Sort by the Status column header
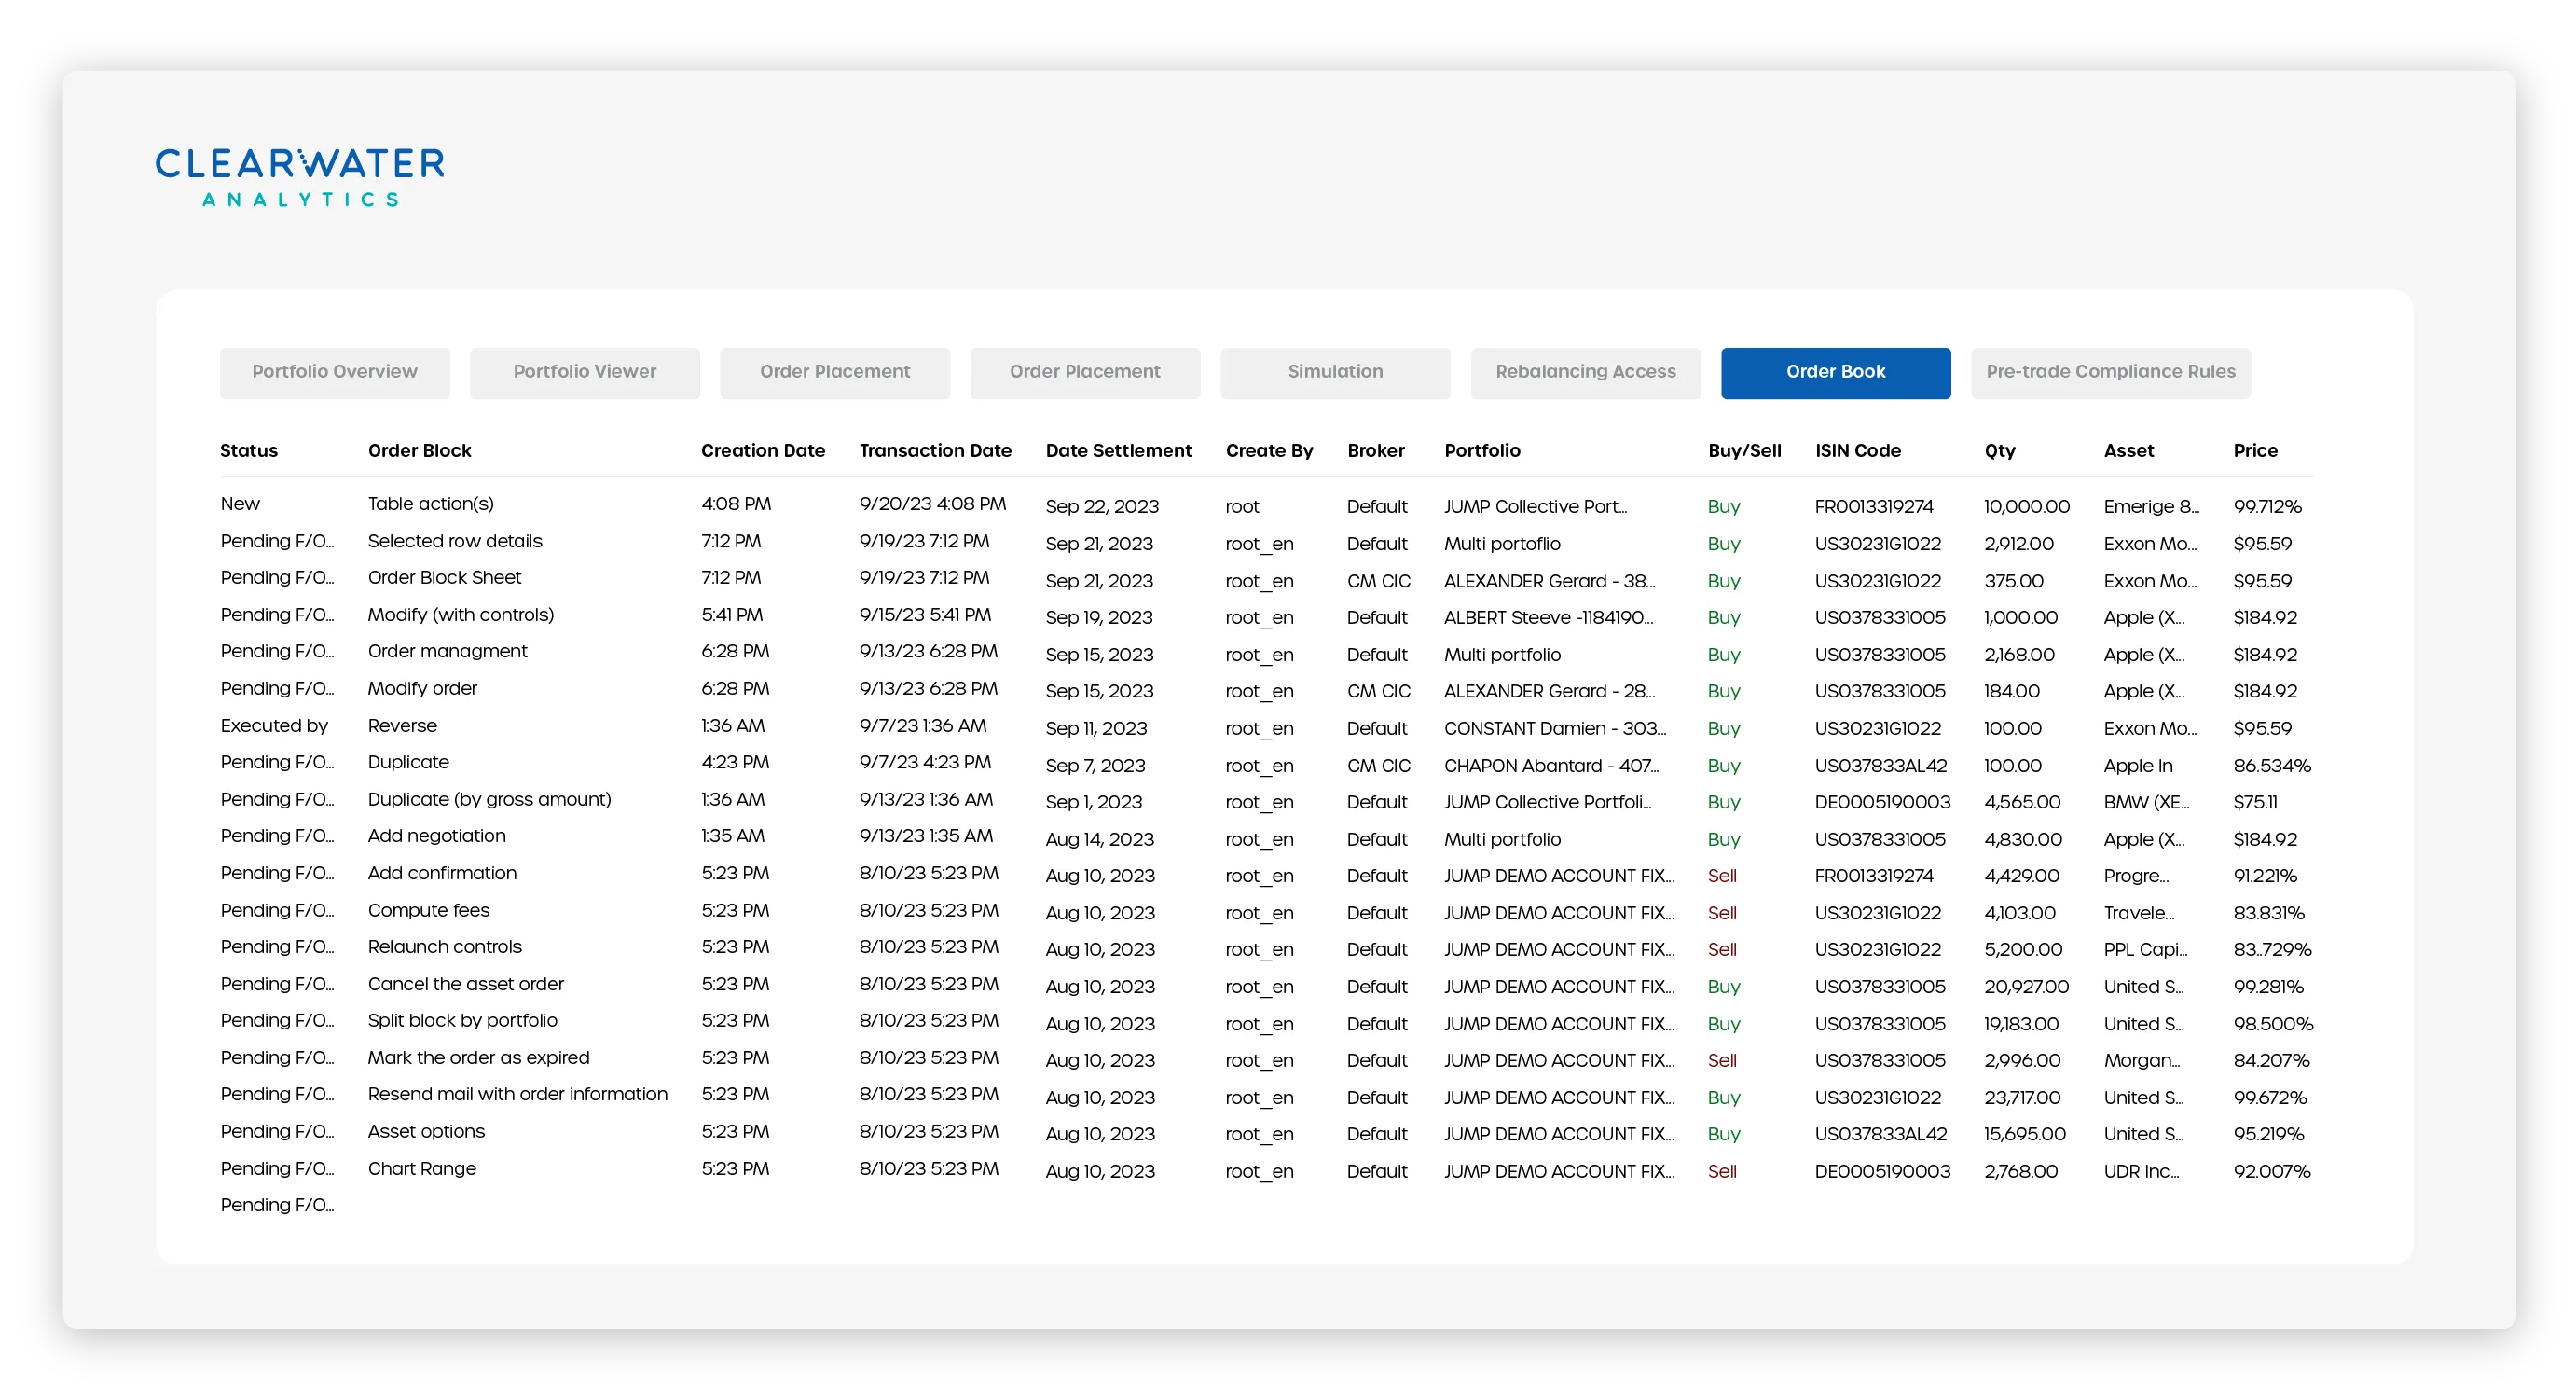 pos(249,451)
